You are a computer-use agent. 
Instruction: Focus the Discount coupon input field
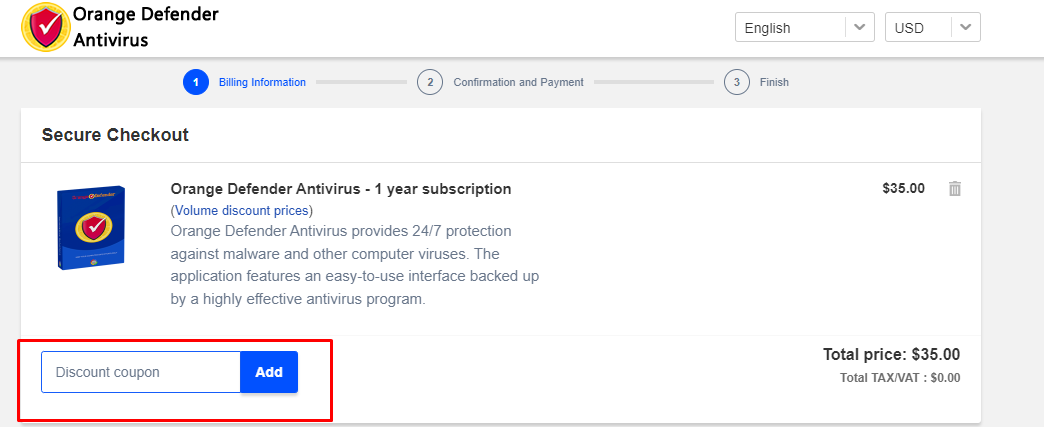tap(141, 372)
